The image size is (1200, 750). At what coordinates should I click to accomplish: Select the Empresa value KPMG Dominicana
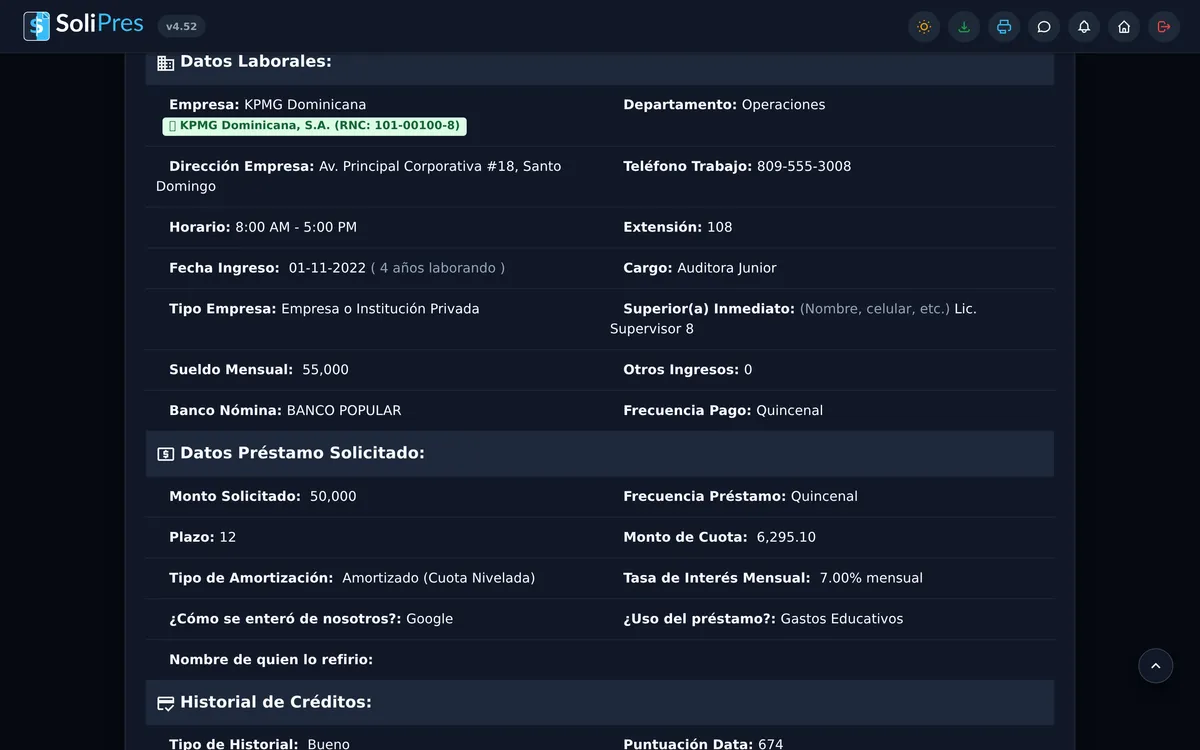pos(305,105)
